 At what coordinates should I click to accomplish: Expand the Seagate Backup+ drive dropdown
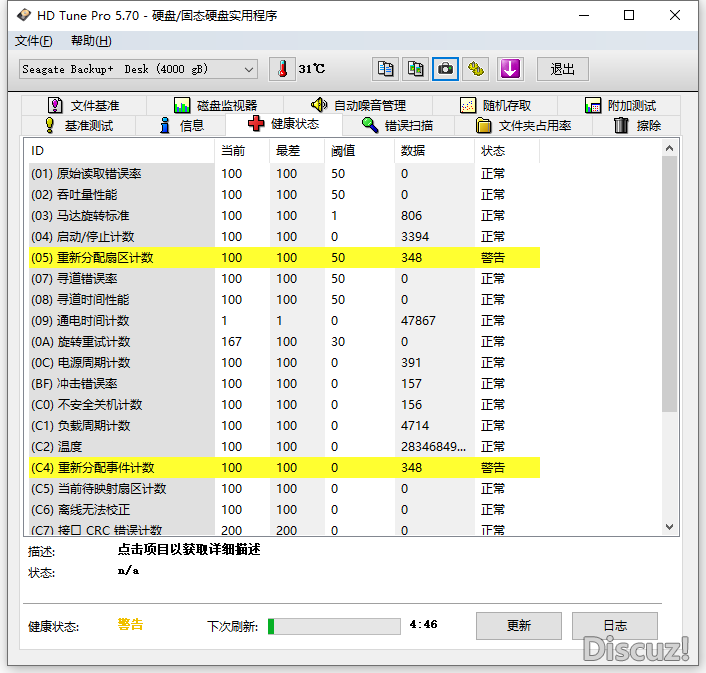(x=248, y=69)
